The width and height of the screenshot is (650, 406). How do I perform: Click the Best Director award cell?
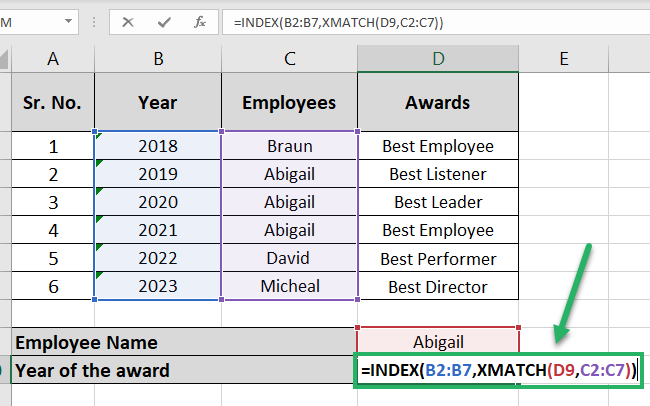click(438, 287)
